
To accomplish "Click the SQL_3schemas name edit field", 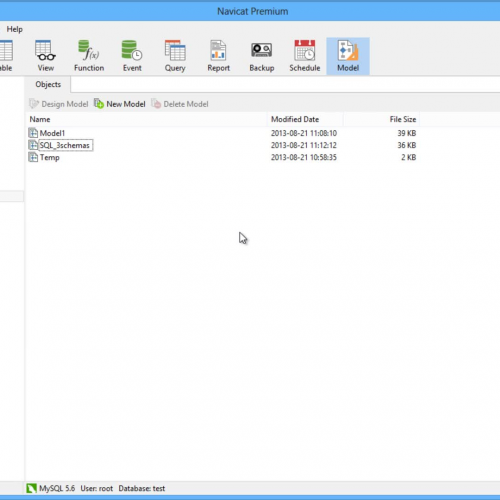I will [66, 145].
